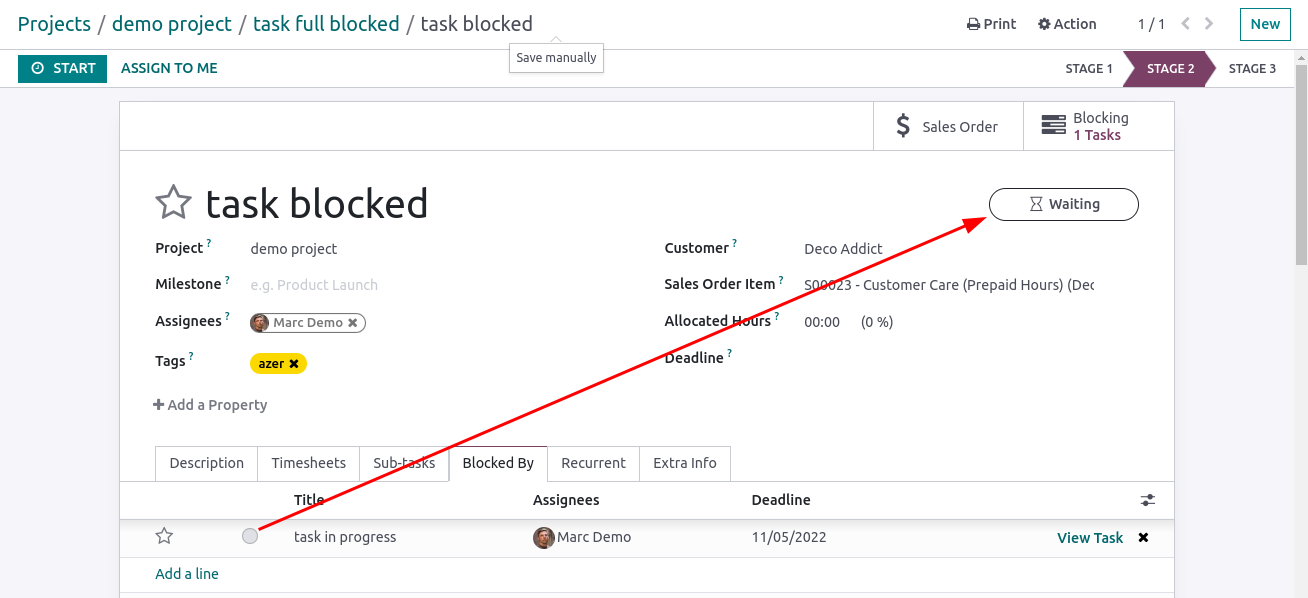Remove the 'task in progress' blocking line
The width and height of the screenshot is (1308, 598).
[1143, 538]
